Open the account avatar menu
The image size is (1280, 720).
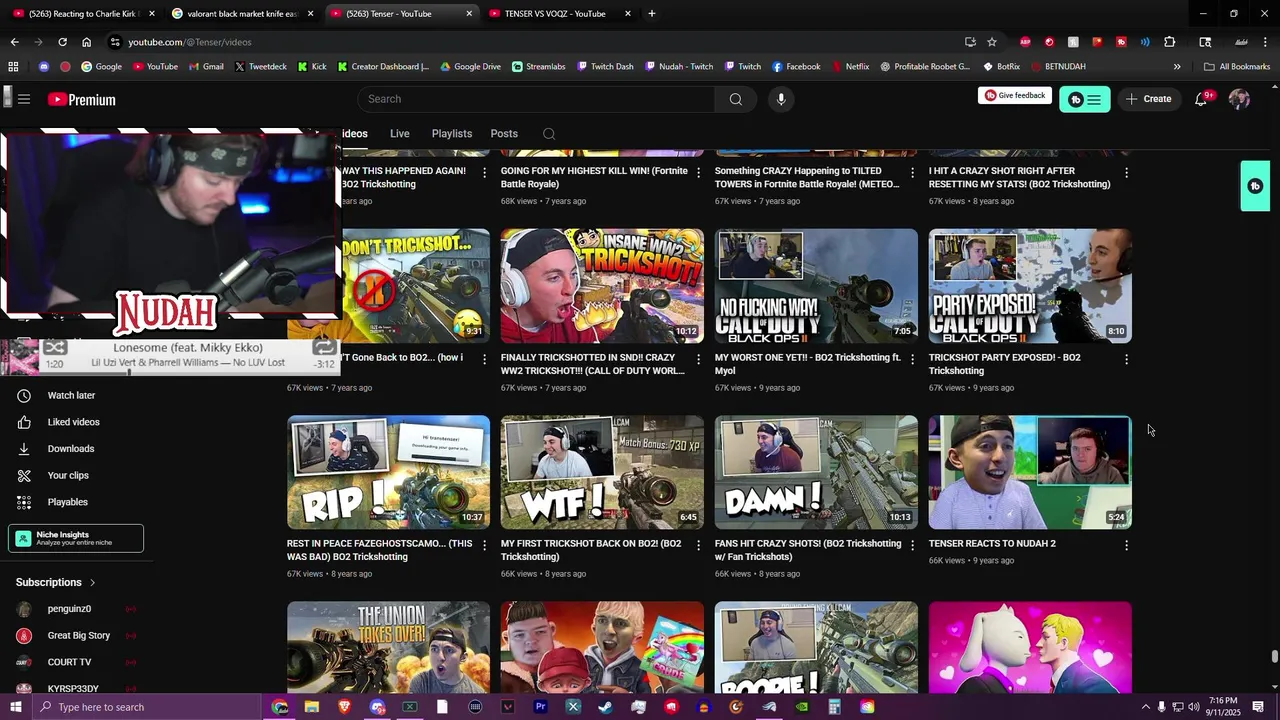[x=1239, y=99]
